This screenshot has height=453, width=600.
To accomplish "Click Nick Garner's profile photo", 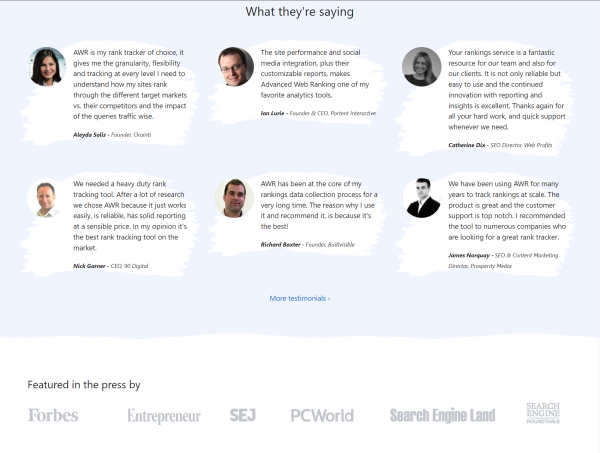I will (x=48, y=198).
